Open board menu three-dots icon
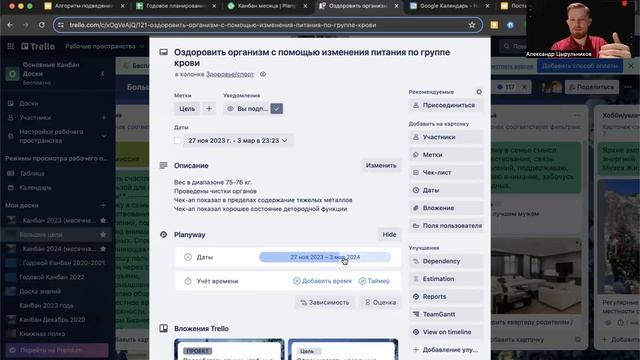The width and height of the screenshot is (640, 360). (x=628, y=87)
